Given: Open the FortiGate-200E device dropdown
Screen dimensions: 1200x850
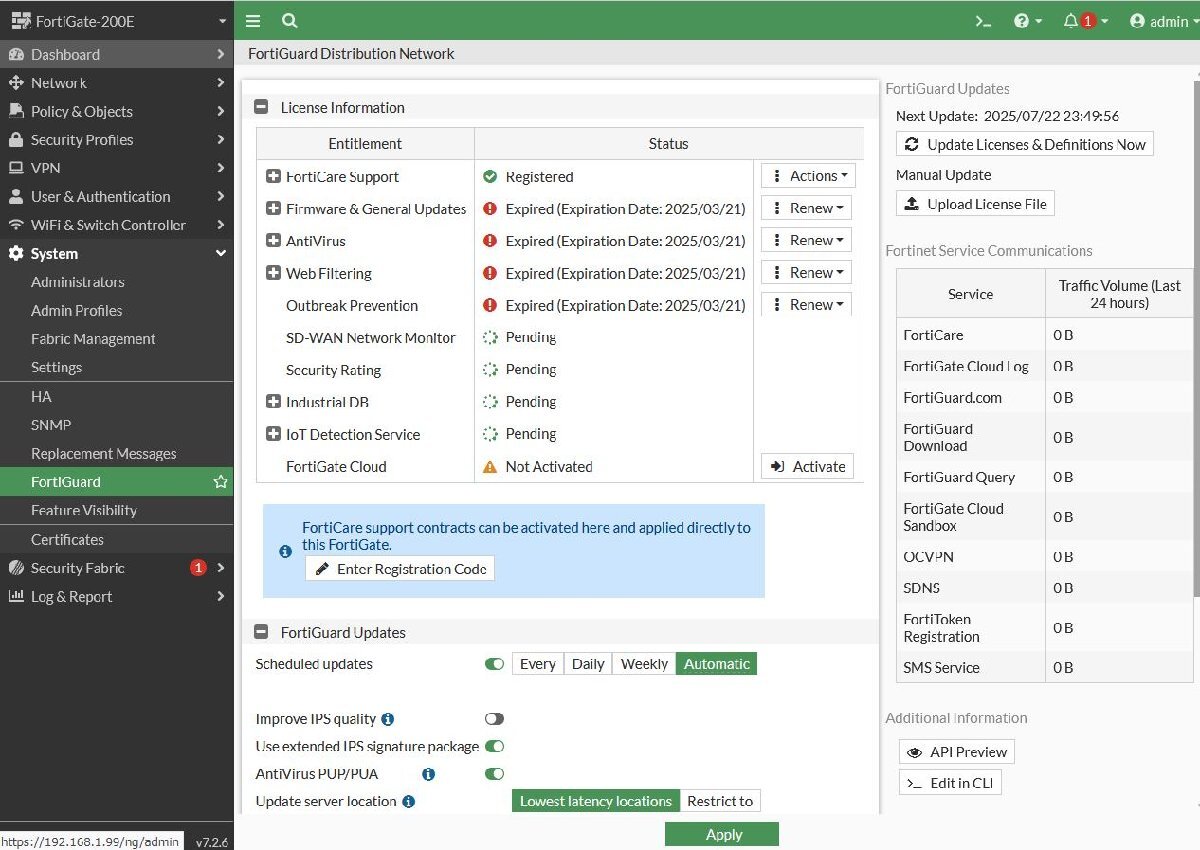Looking at the screenshot, I should (x=117, y=21).
